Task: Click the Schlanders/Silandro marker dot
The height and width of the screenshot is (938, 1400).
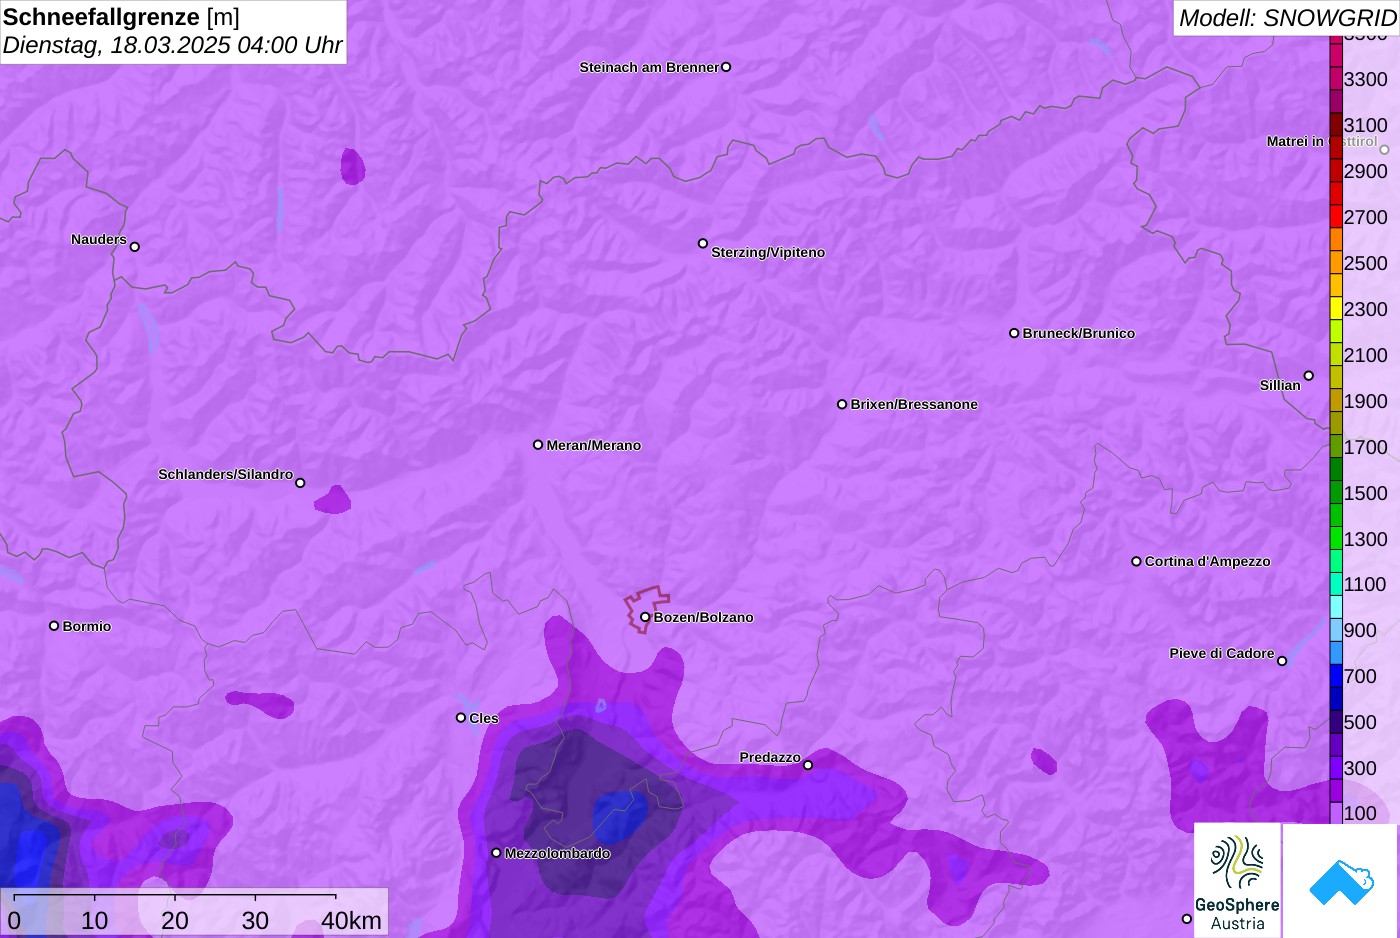Action: point(300,483)
